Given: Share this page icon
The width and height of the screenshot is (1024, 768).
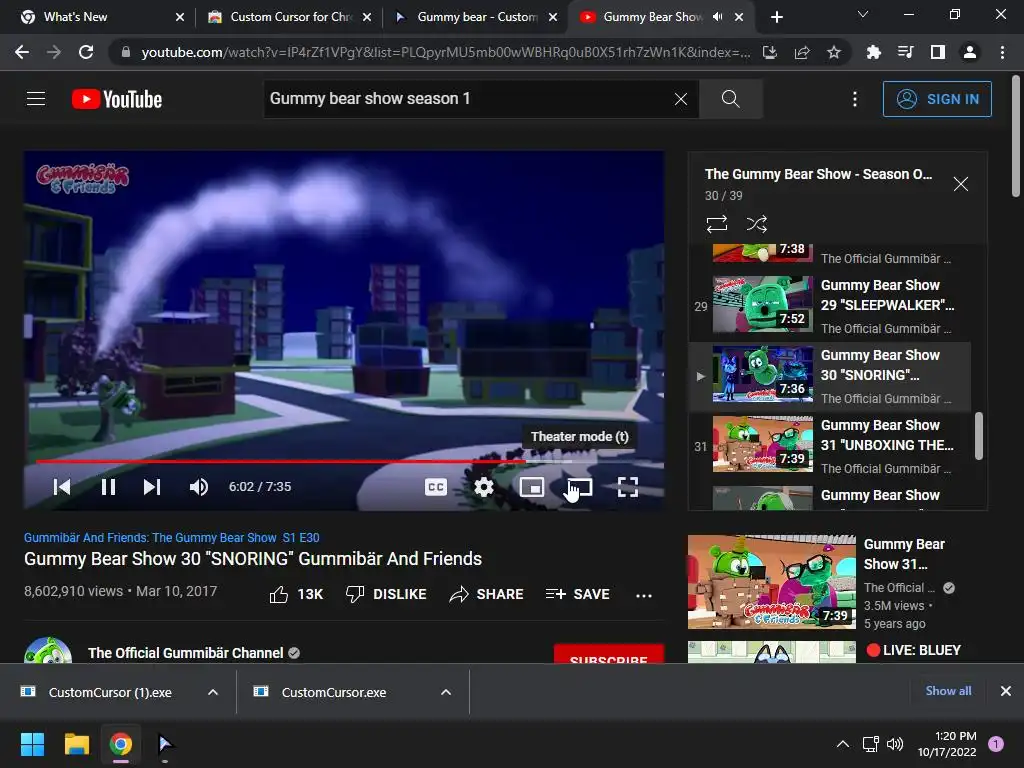Looking at the screenshot, I should tap(802, 52).
